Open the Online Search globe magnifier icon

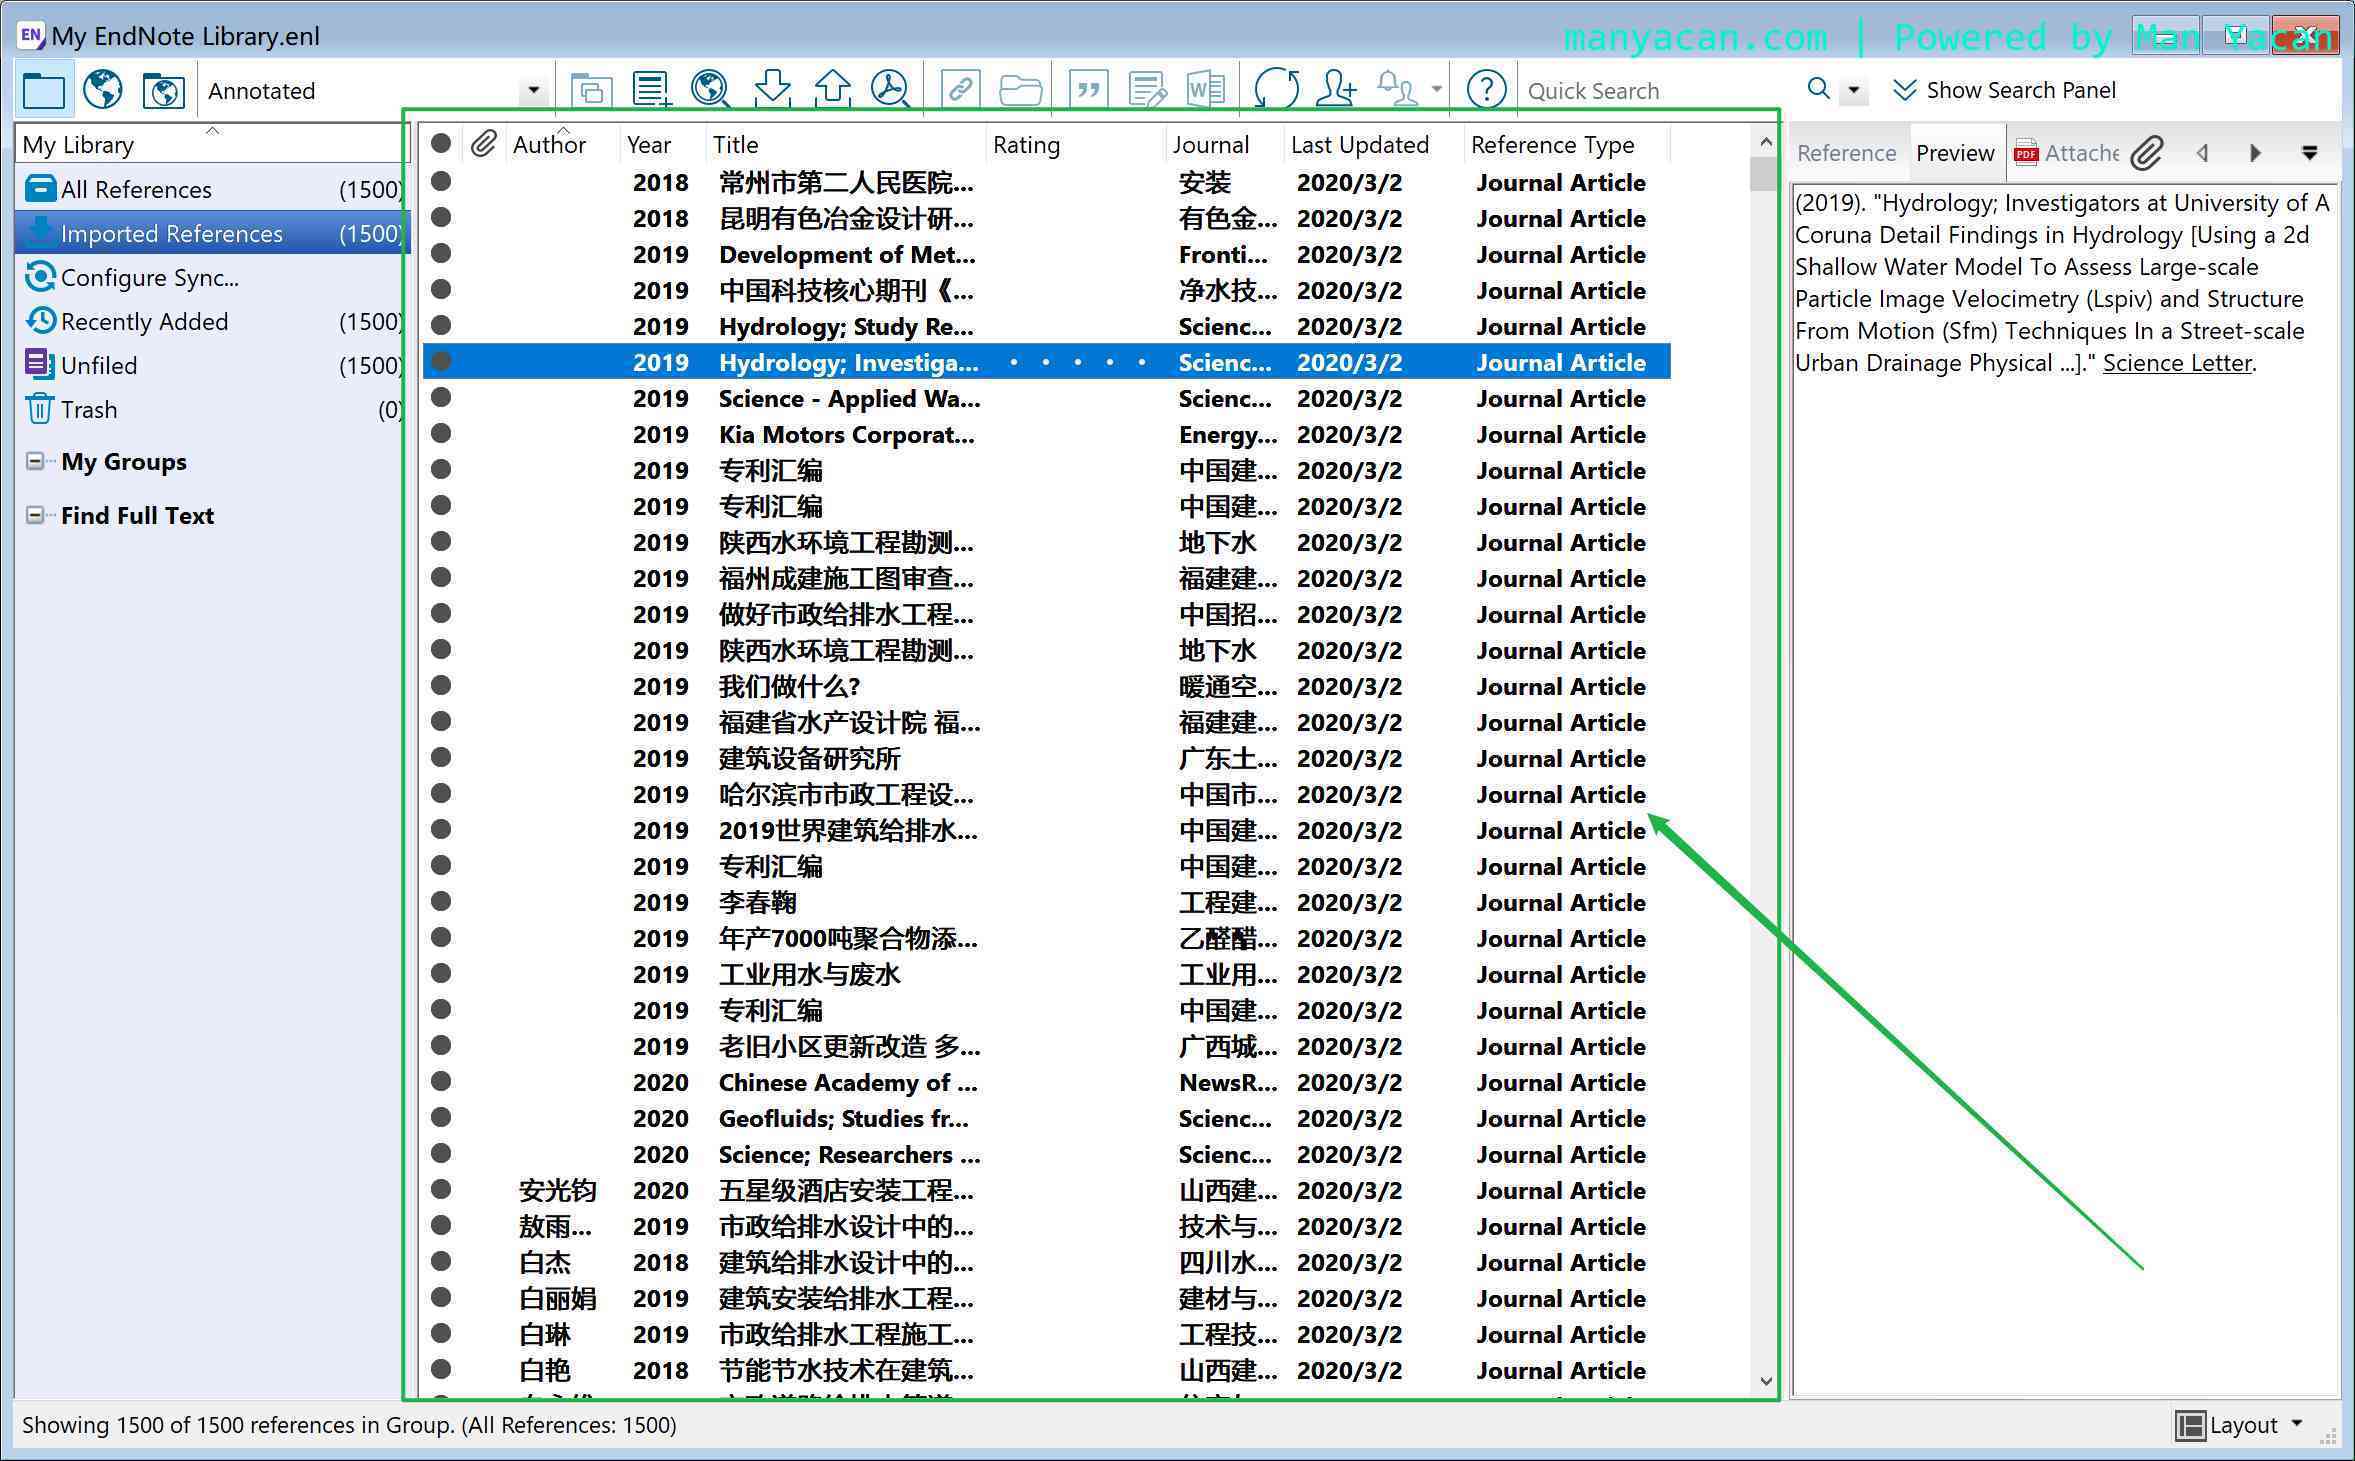[x=710, y=90]
